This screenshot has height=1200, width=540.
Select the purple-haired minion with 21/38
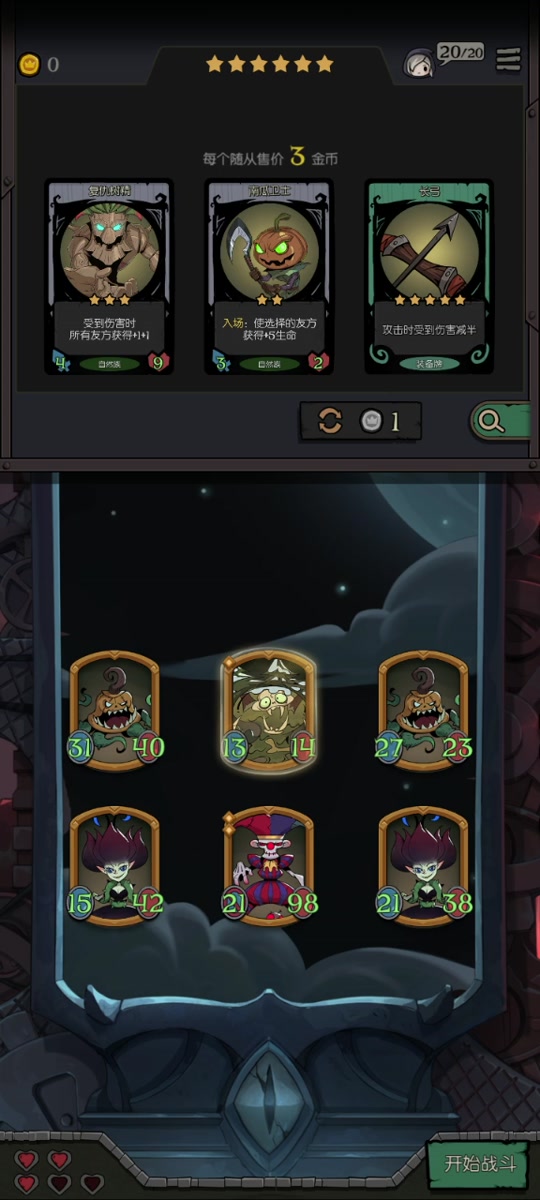click(x=424, y=866)
